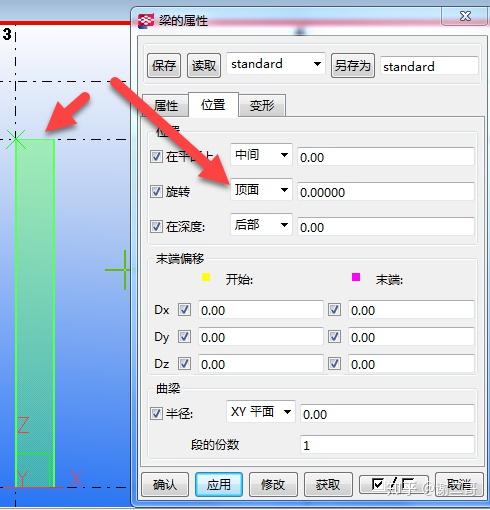Toggle the start Dy checkbox
The image size is (490, 510).
184,337
